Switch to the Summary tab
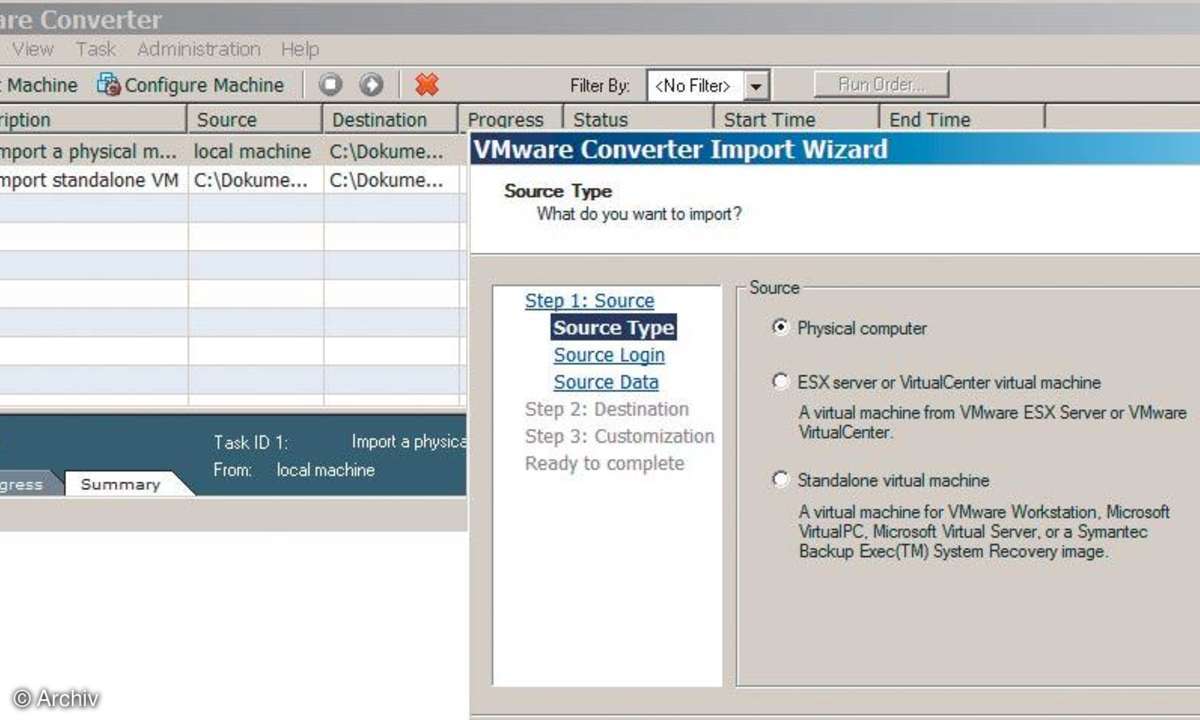 tap(121, 484)
